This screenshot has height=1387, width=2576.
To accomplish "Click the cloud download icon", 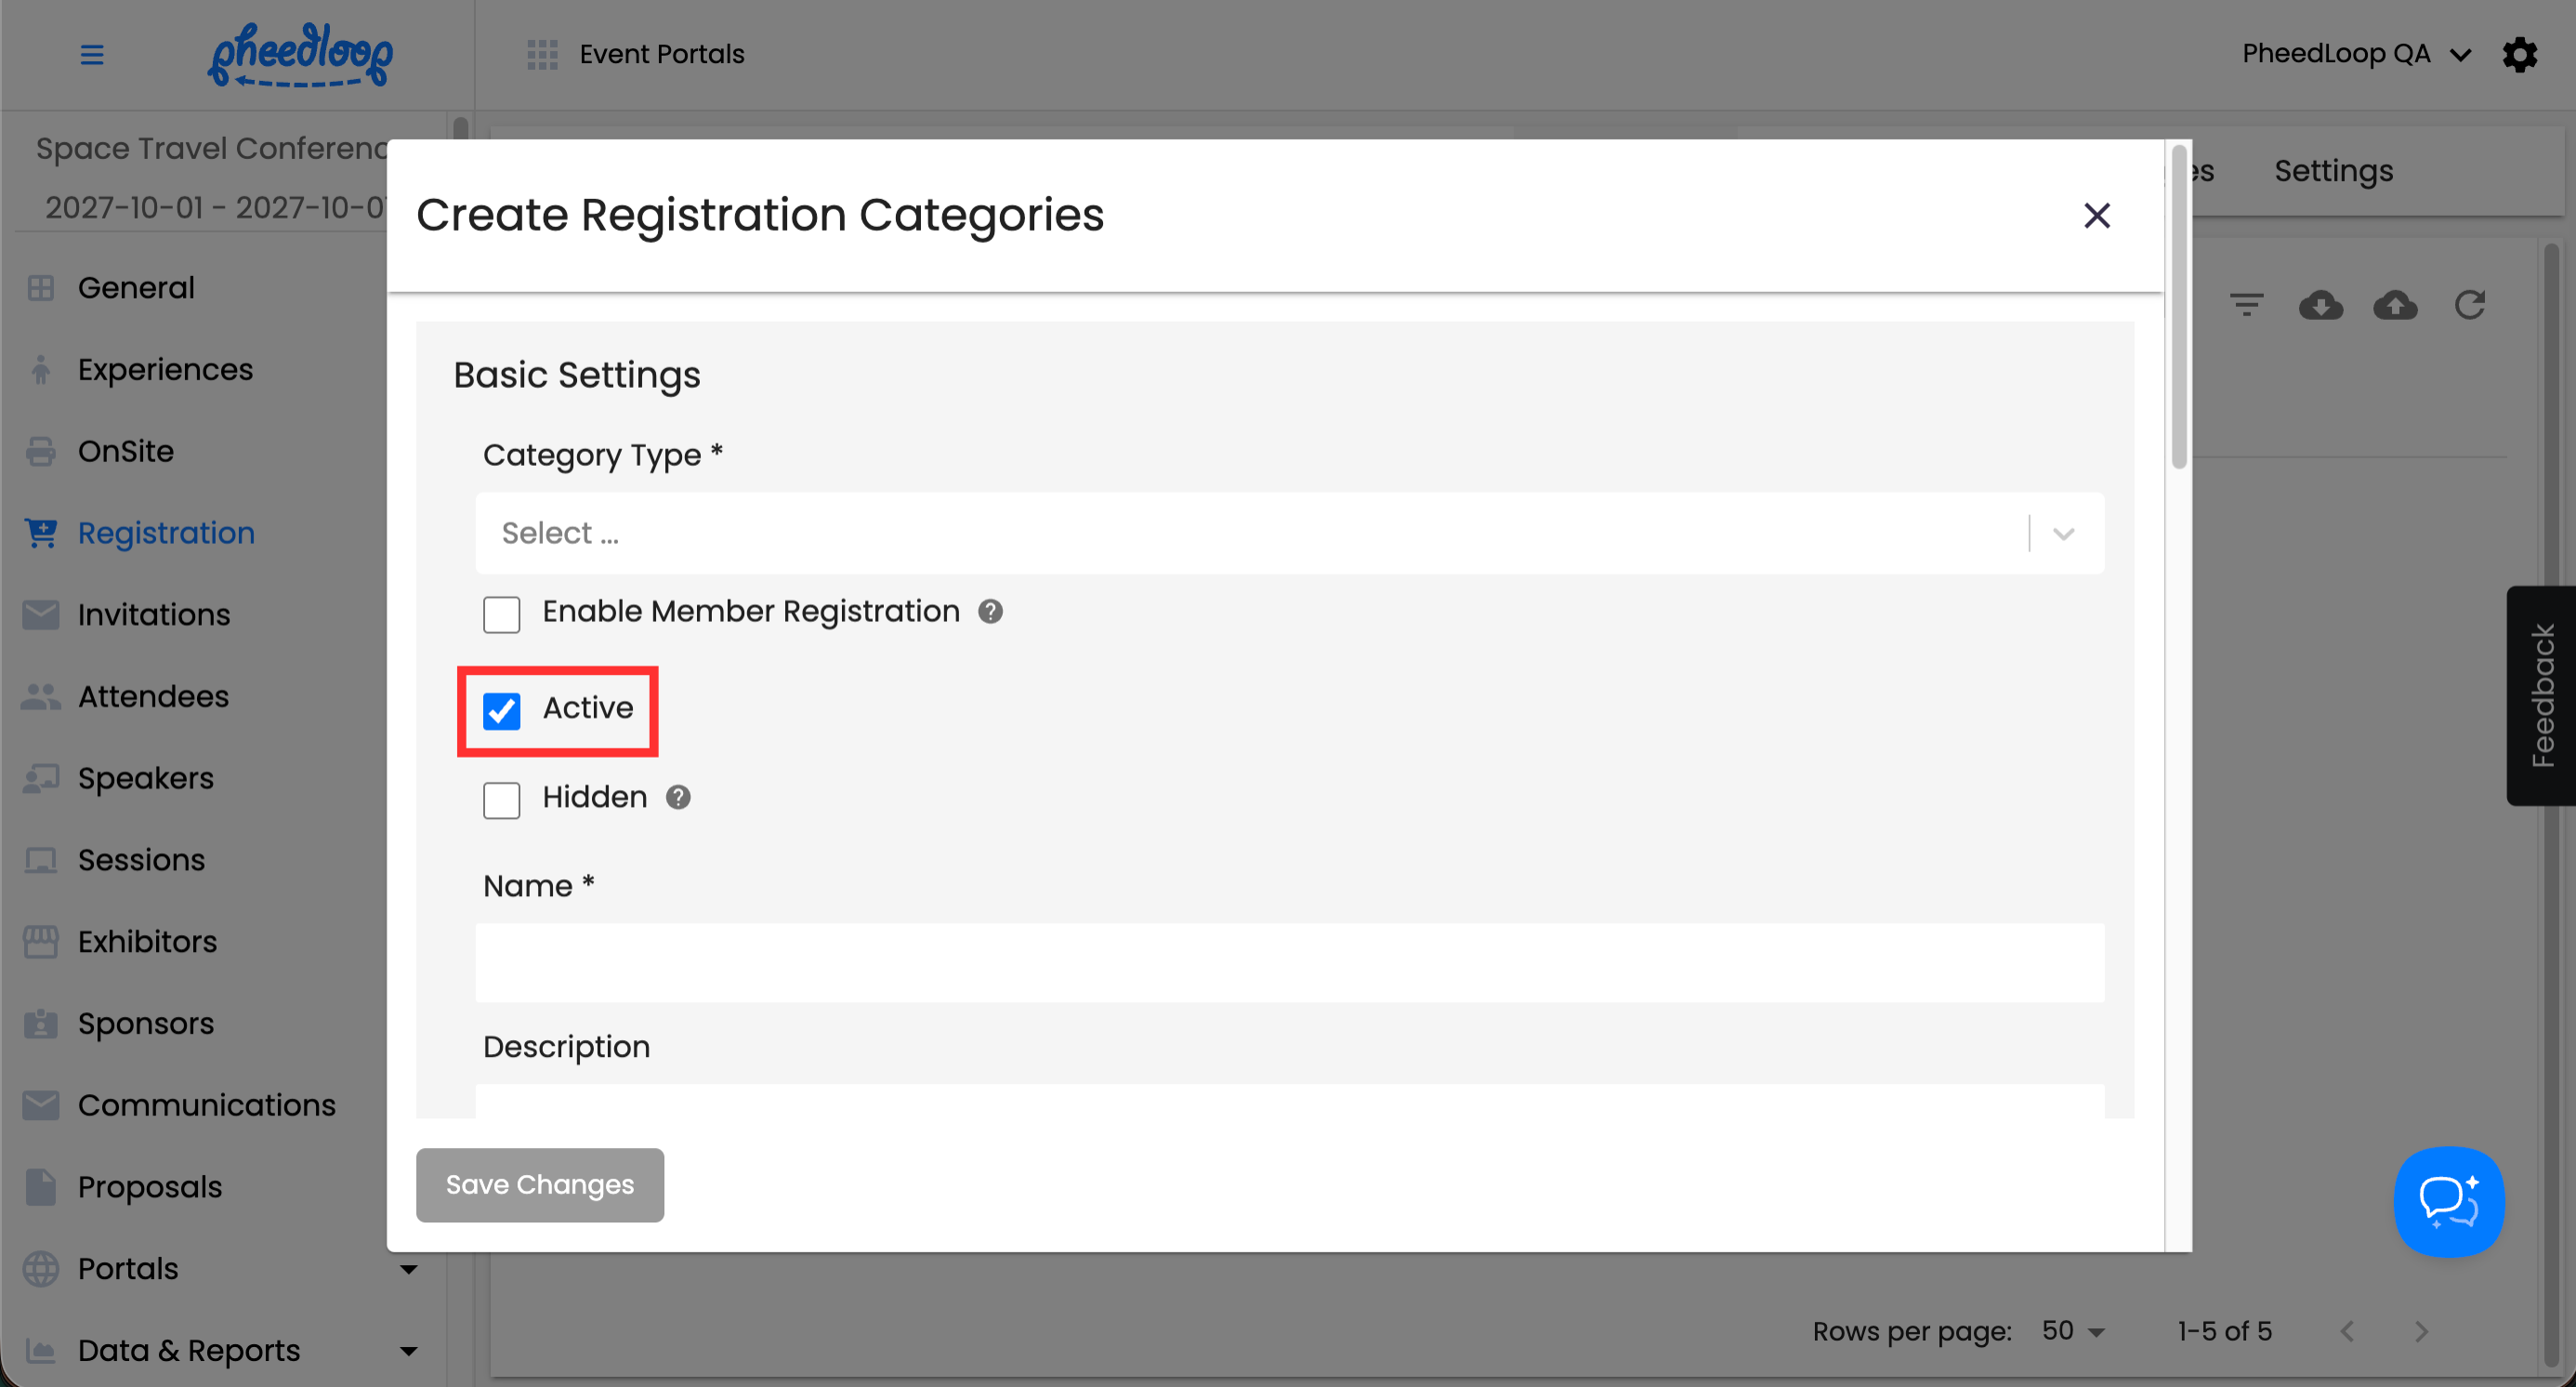I will pos(2320,305).
